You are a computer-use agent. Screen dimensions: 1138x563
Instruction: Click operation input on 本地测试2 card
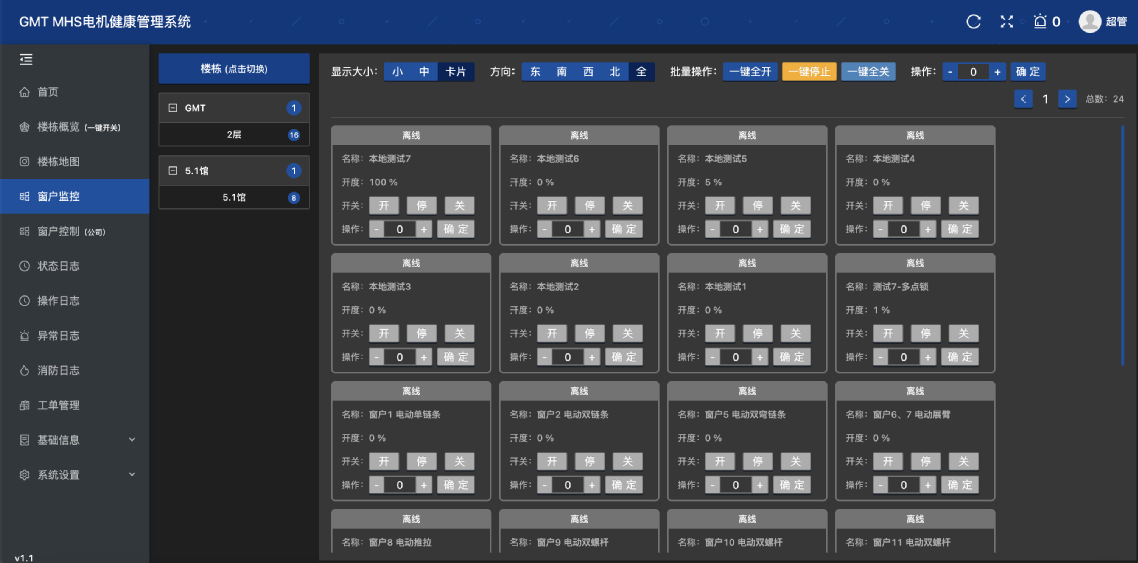point(568,357)
